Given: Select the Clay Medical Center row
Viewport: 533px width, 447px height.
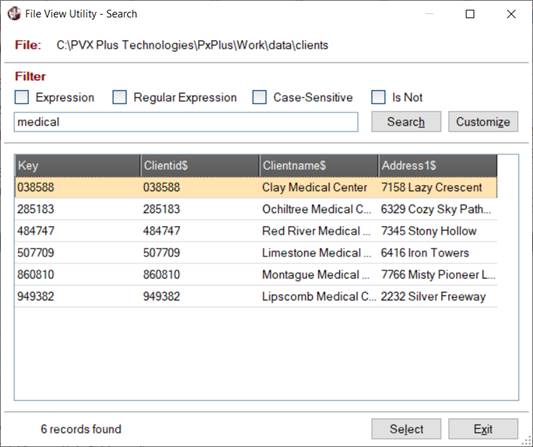Looking at the screenshot, I should pyautogui.click(x=256, y=187).
